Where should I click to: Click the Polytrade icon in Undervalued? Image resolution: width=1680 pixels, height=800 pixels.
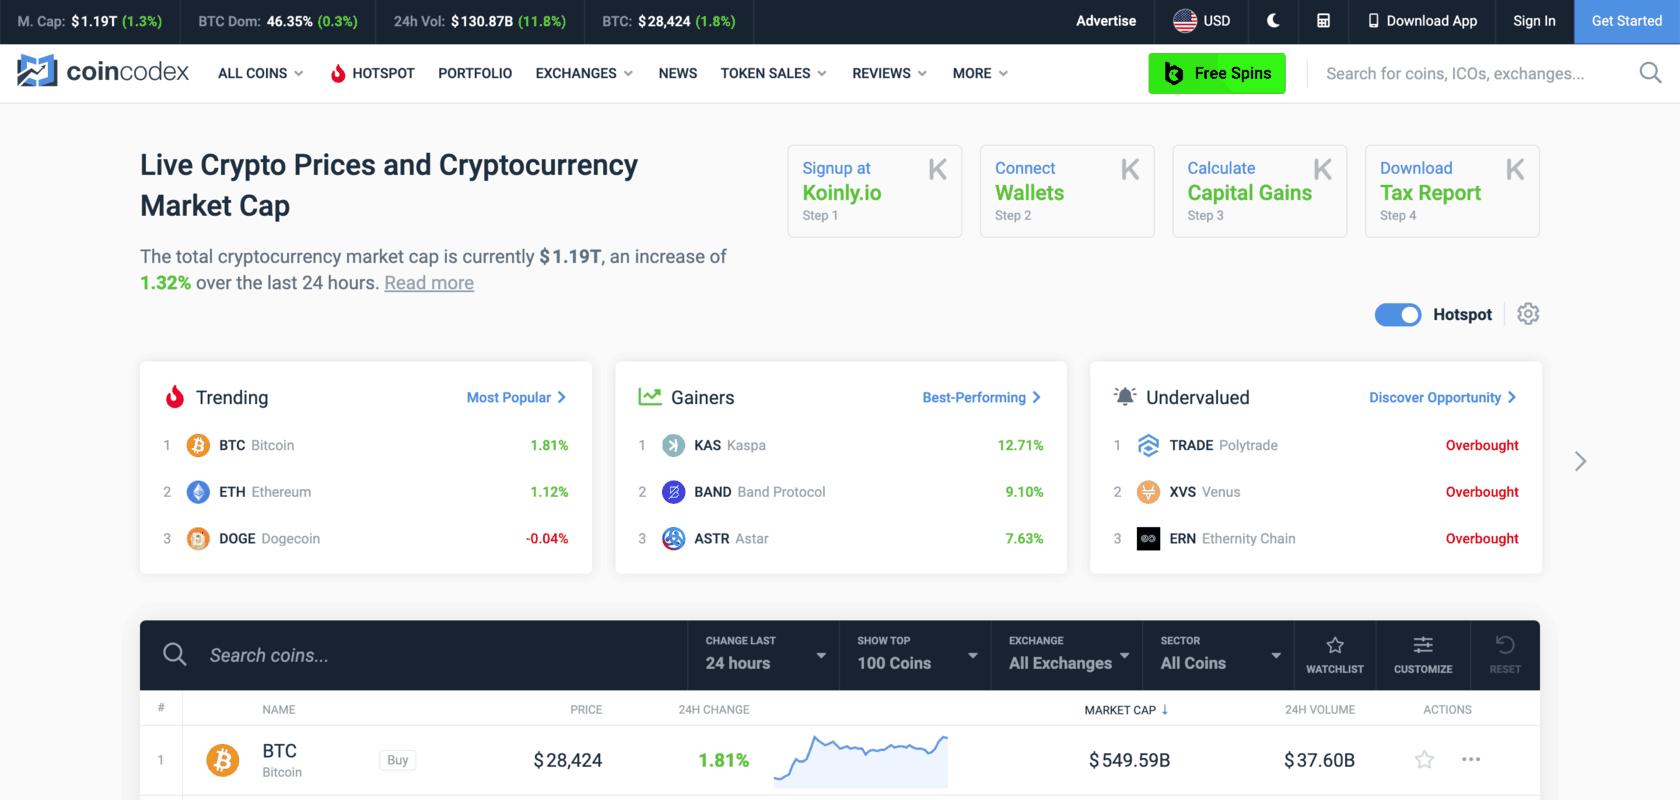tap(1149, 445)
